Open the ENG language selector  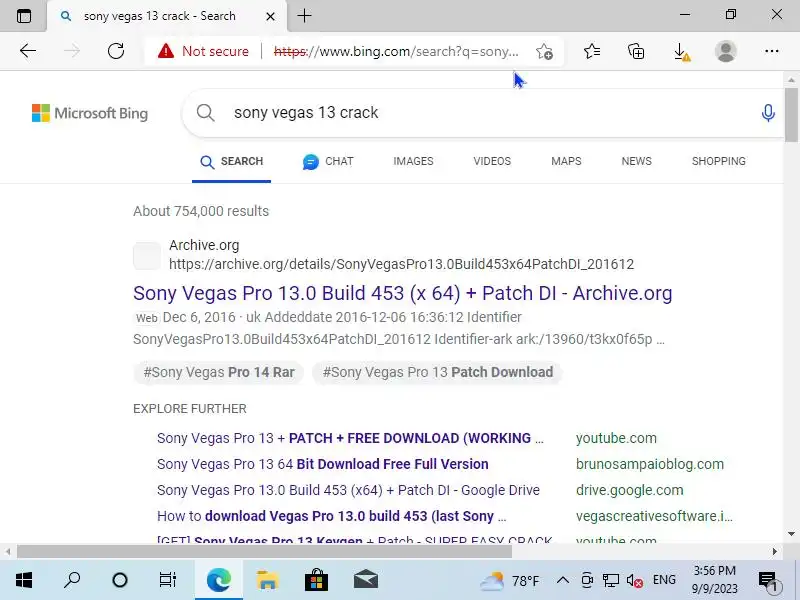tap(664, 580)
